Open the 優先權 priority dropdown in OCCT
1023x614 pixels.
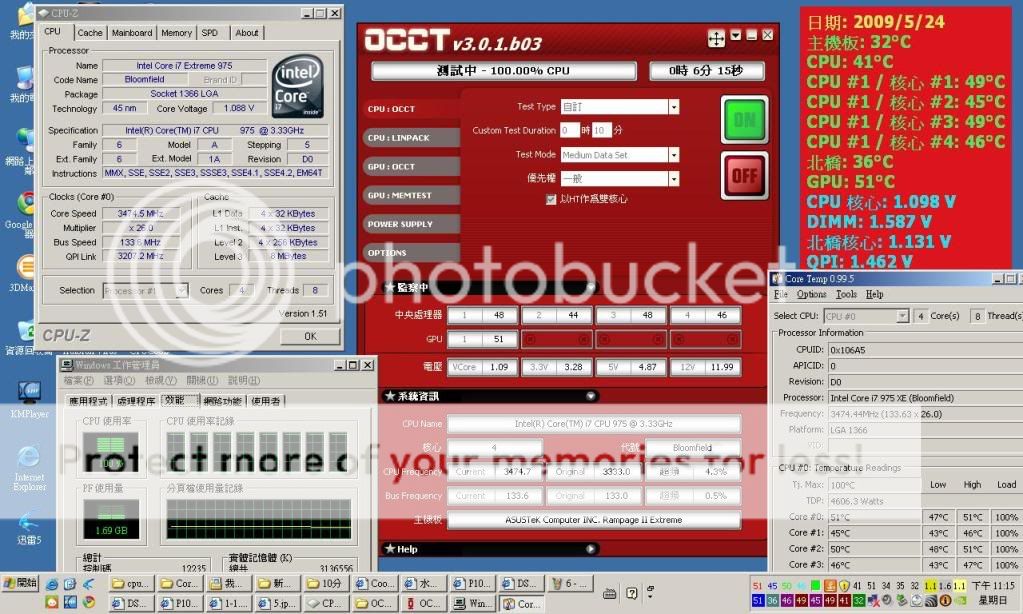pos(673,179)
